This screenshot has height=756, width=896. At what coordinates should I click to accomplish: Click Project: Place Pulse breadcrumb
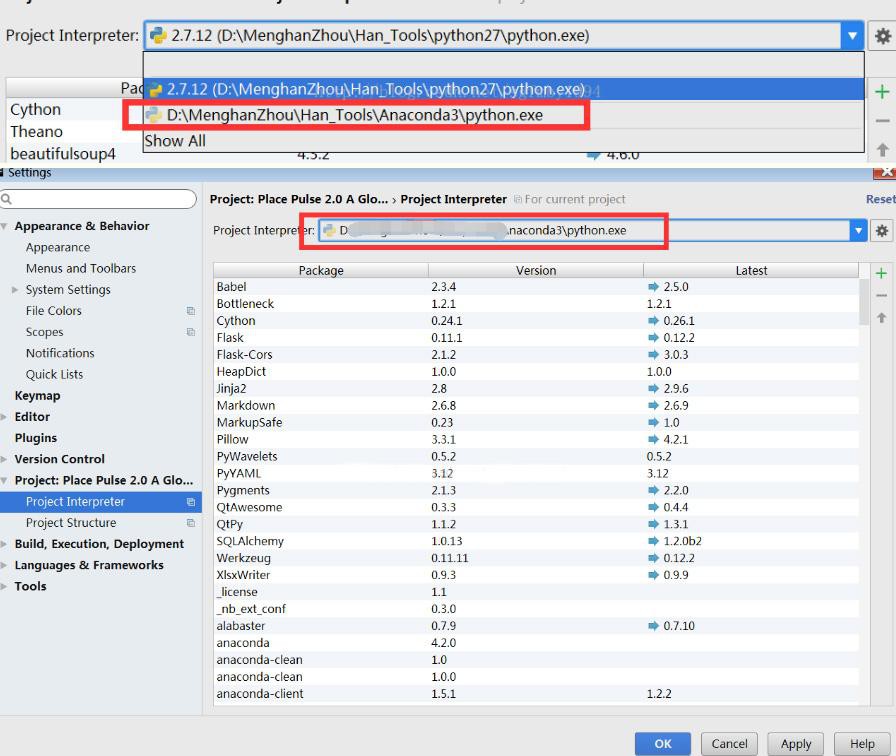[x=299, y=199]
